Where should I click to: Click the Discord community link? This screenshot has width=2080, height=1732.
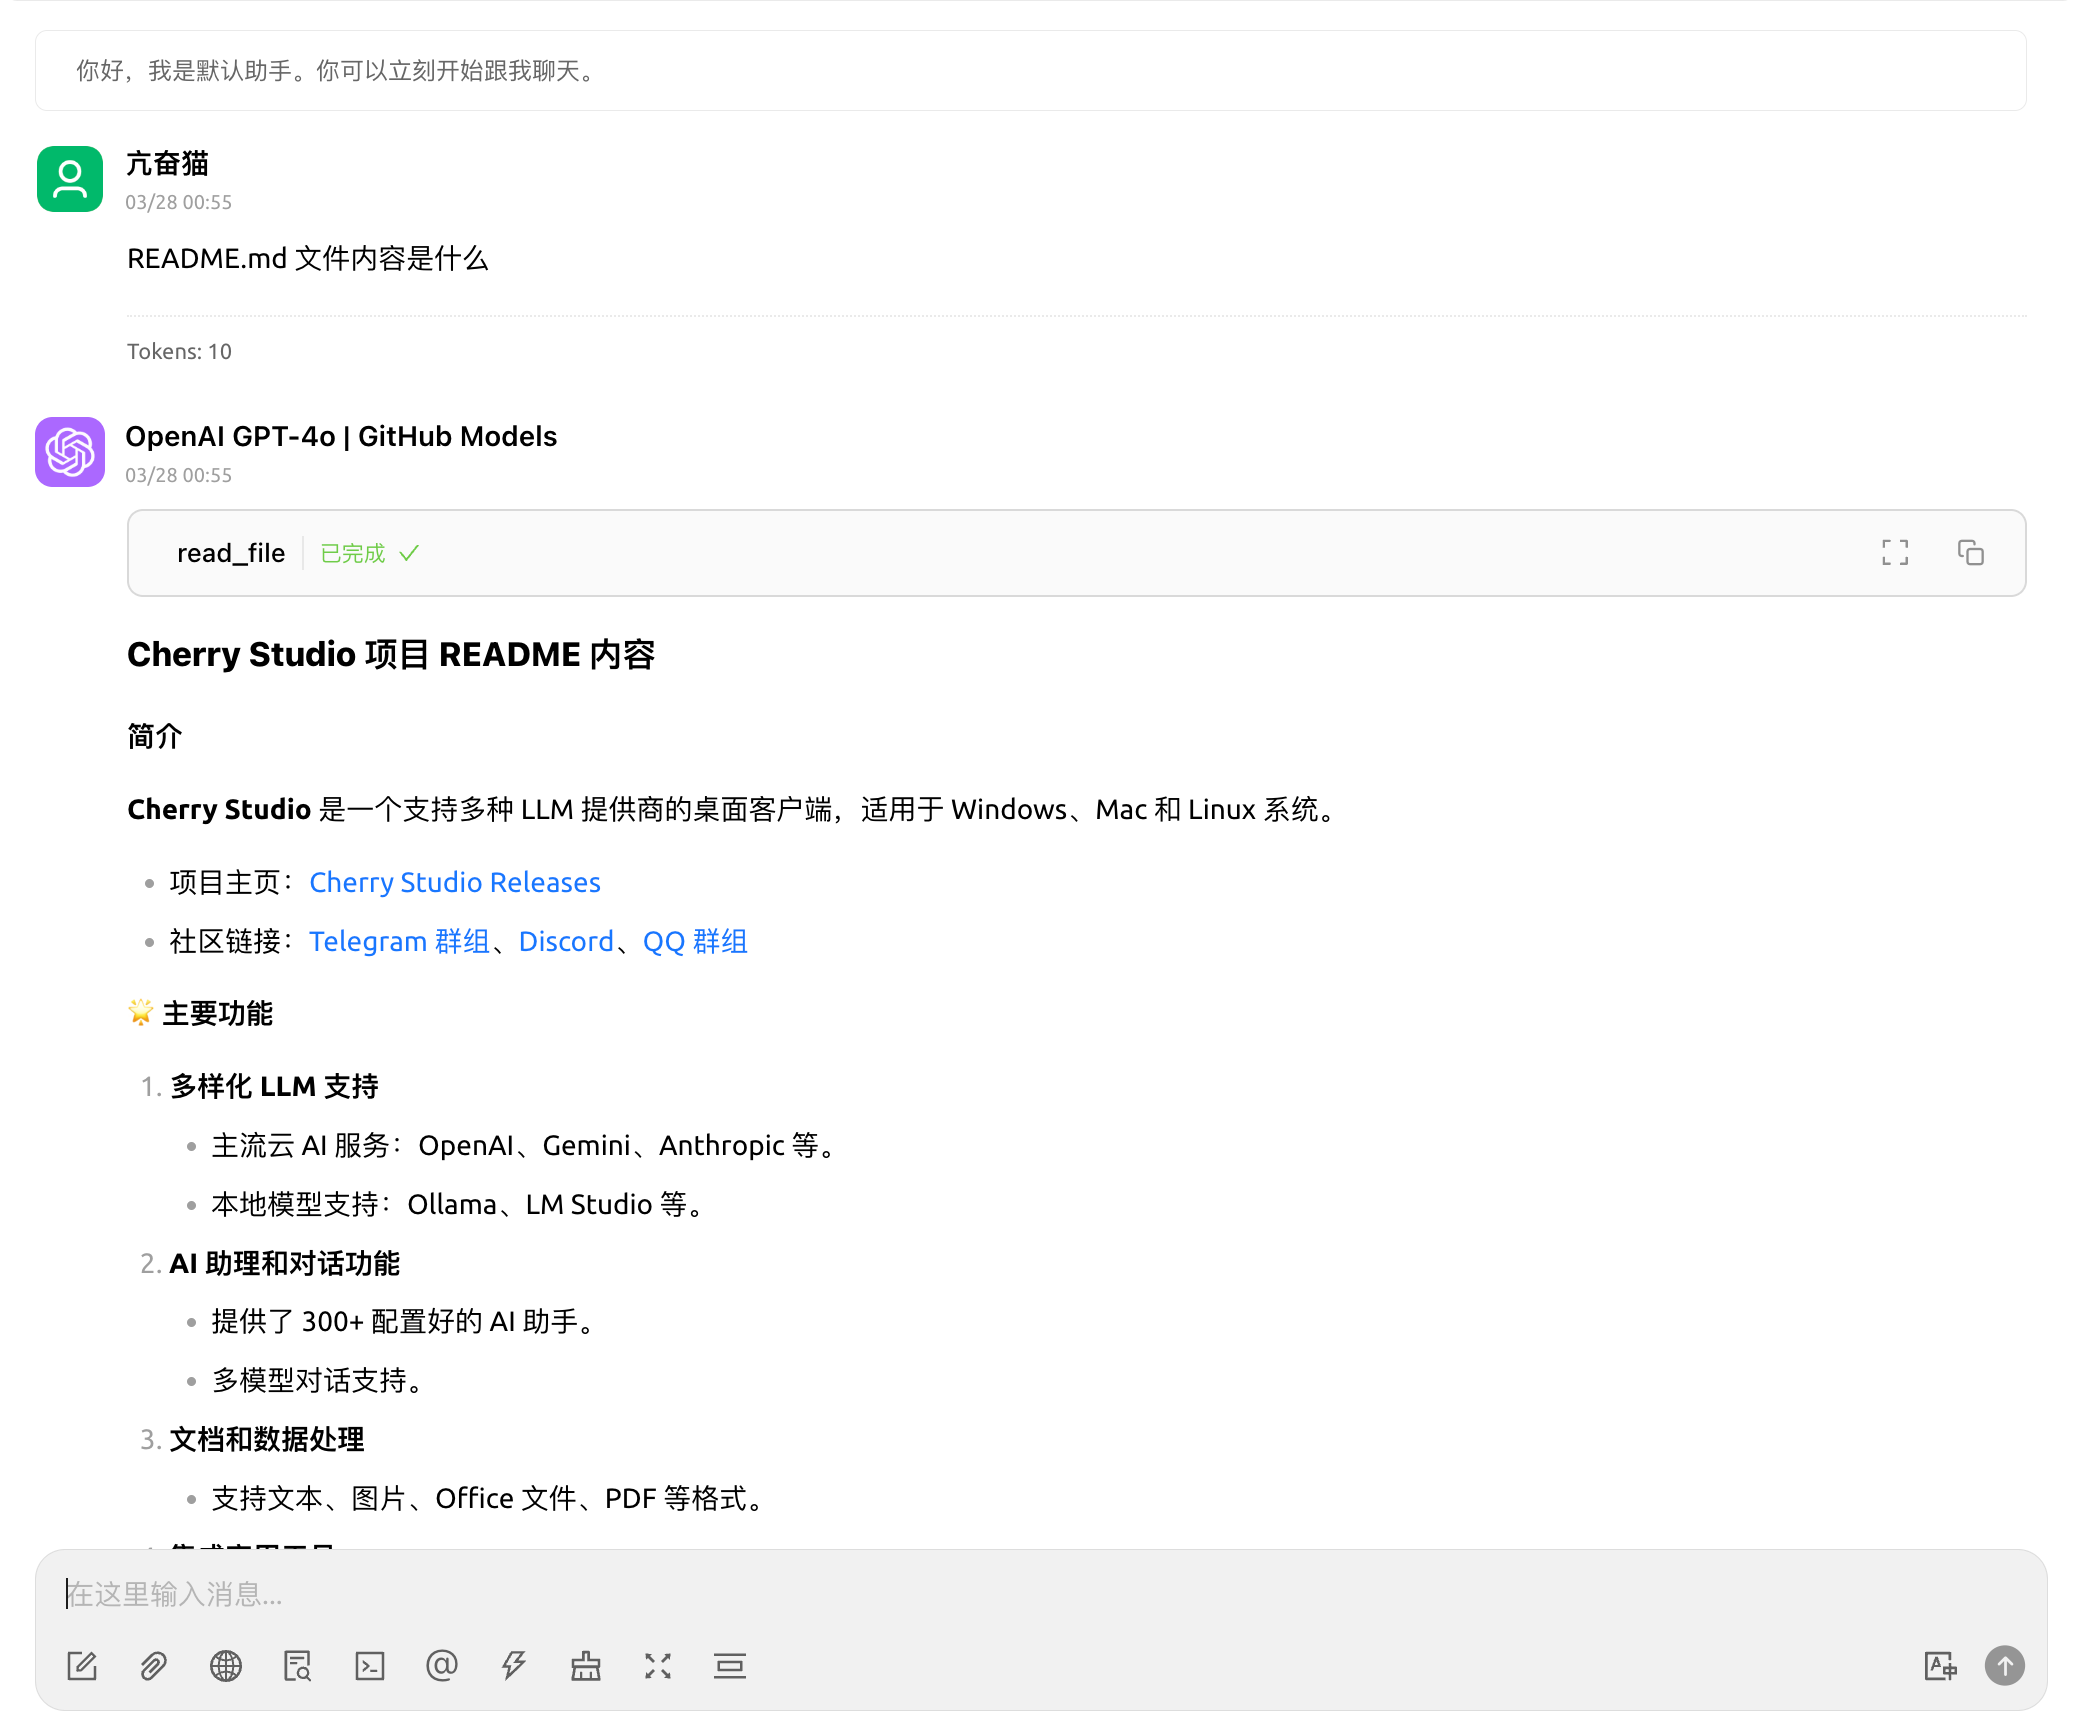(566, 941)
